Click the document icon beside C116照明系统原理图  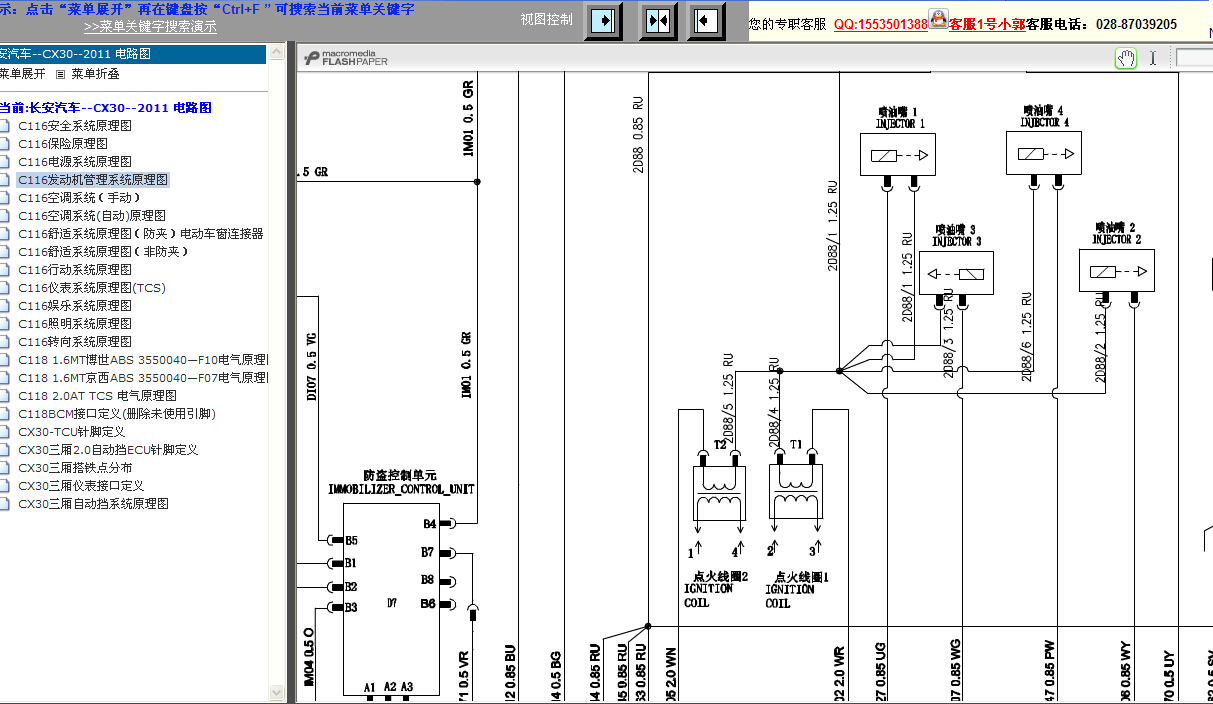[5, 324]
